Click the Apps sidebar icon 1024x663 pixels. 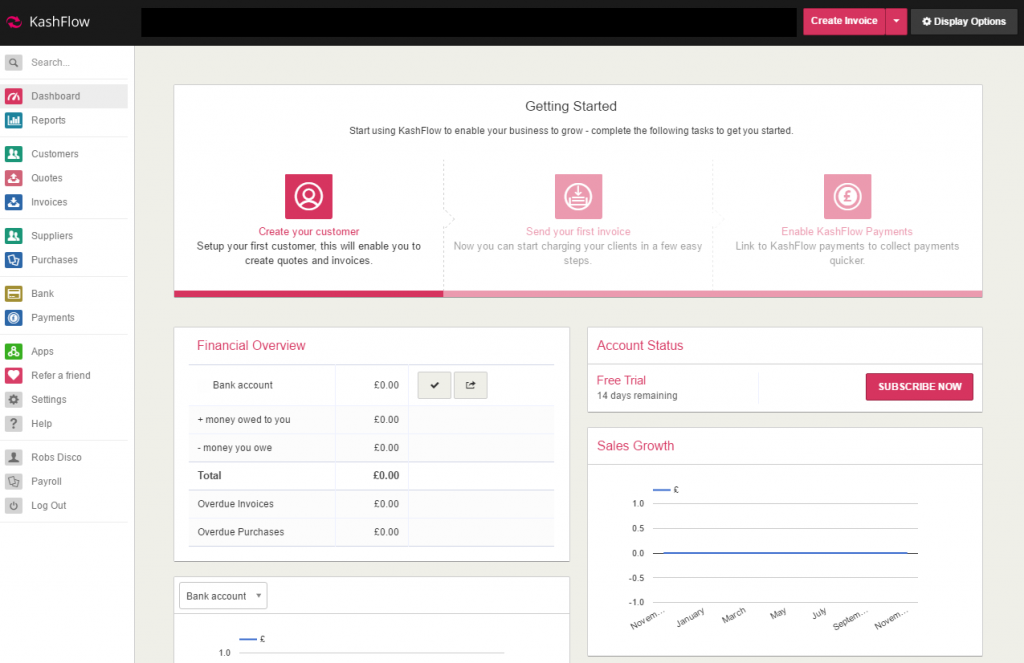14,351
